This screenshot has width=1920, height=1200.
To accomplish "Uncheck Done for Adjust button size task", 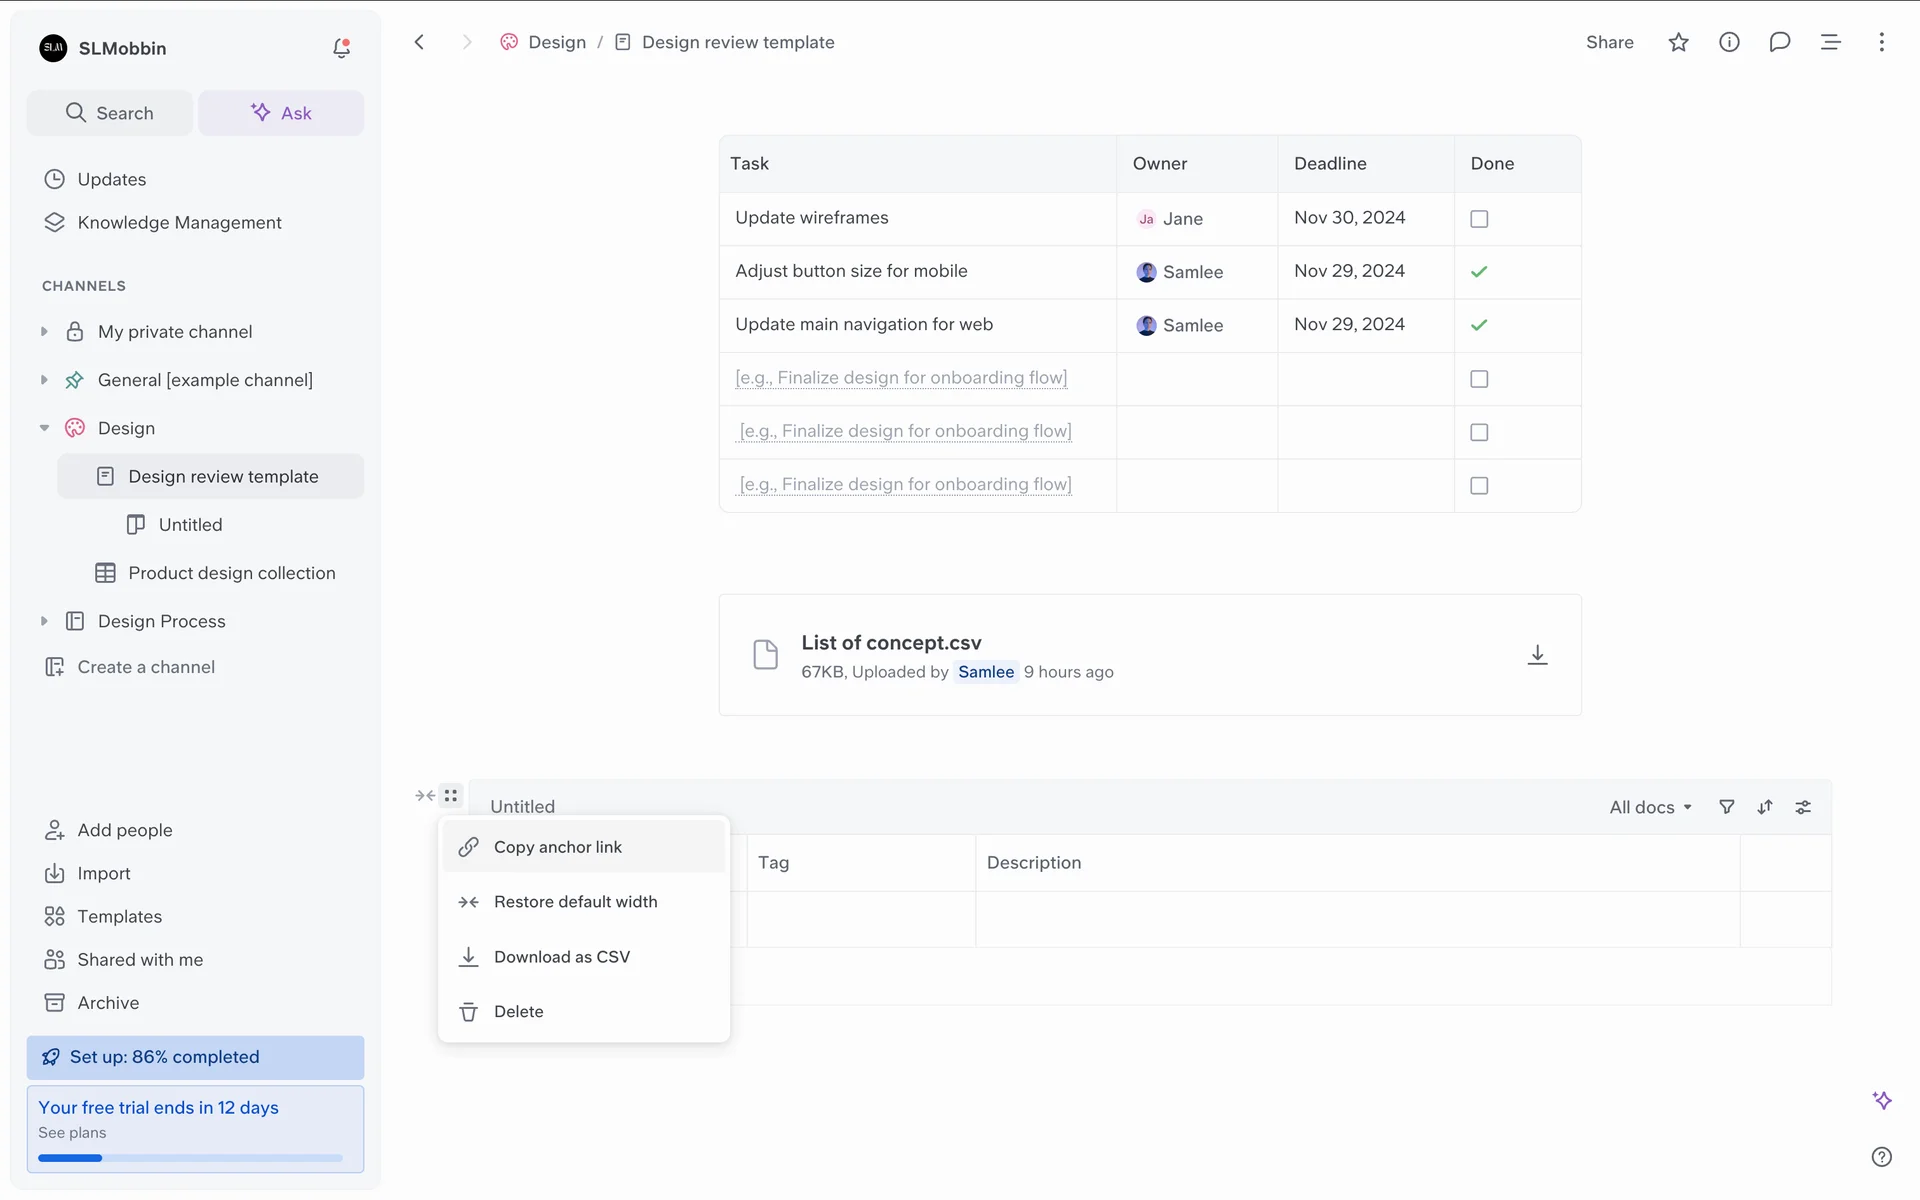I will click(1479, 272).
